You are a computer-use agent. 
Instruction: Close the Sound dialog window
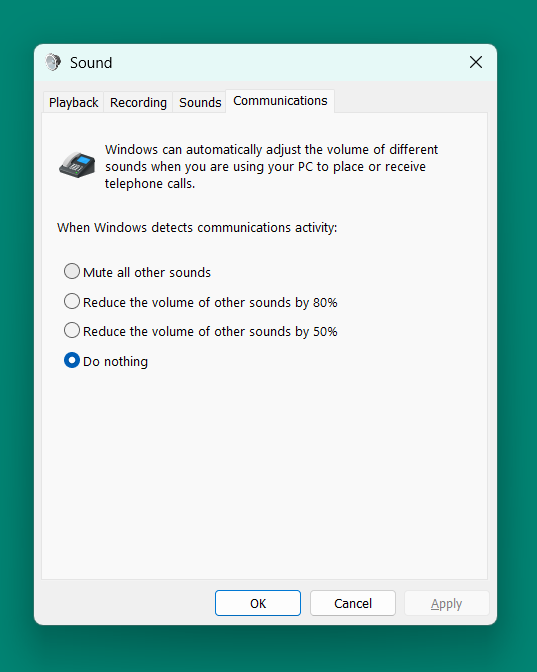[x=476, y=63]
